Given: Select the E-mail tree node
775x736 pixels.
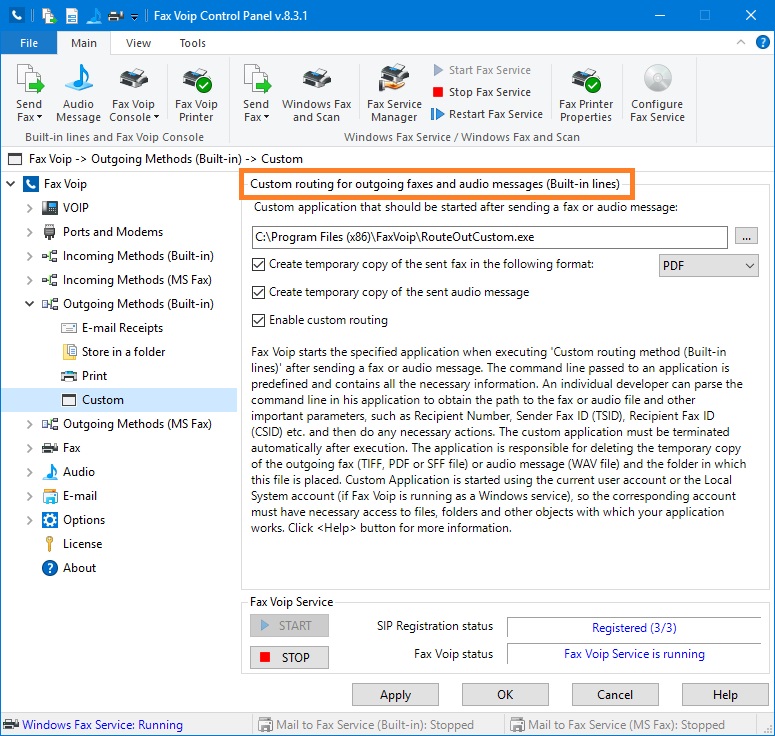Looking at the screenshot, I should click(x=80, y=496).
